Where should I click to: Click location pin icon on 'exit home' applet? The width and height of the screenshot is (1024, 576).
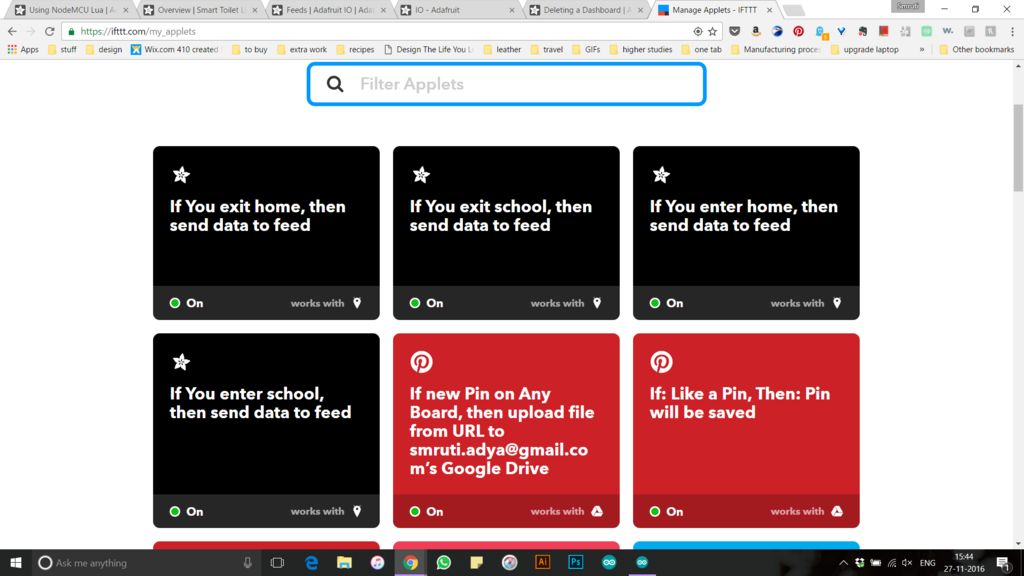pyautogui.click(x=357, y=303)
